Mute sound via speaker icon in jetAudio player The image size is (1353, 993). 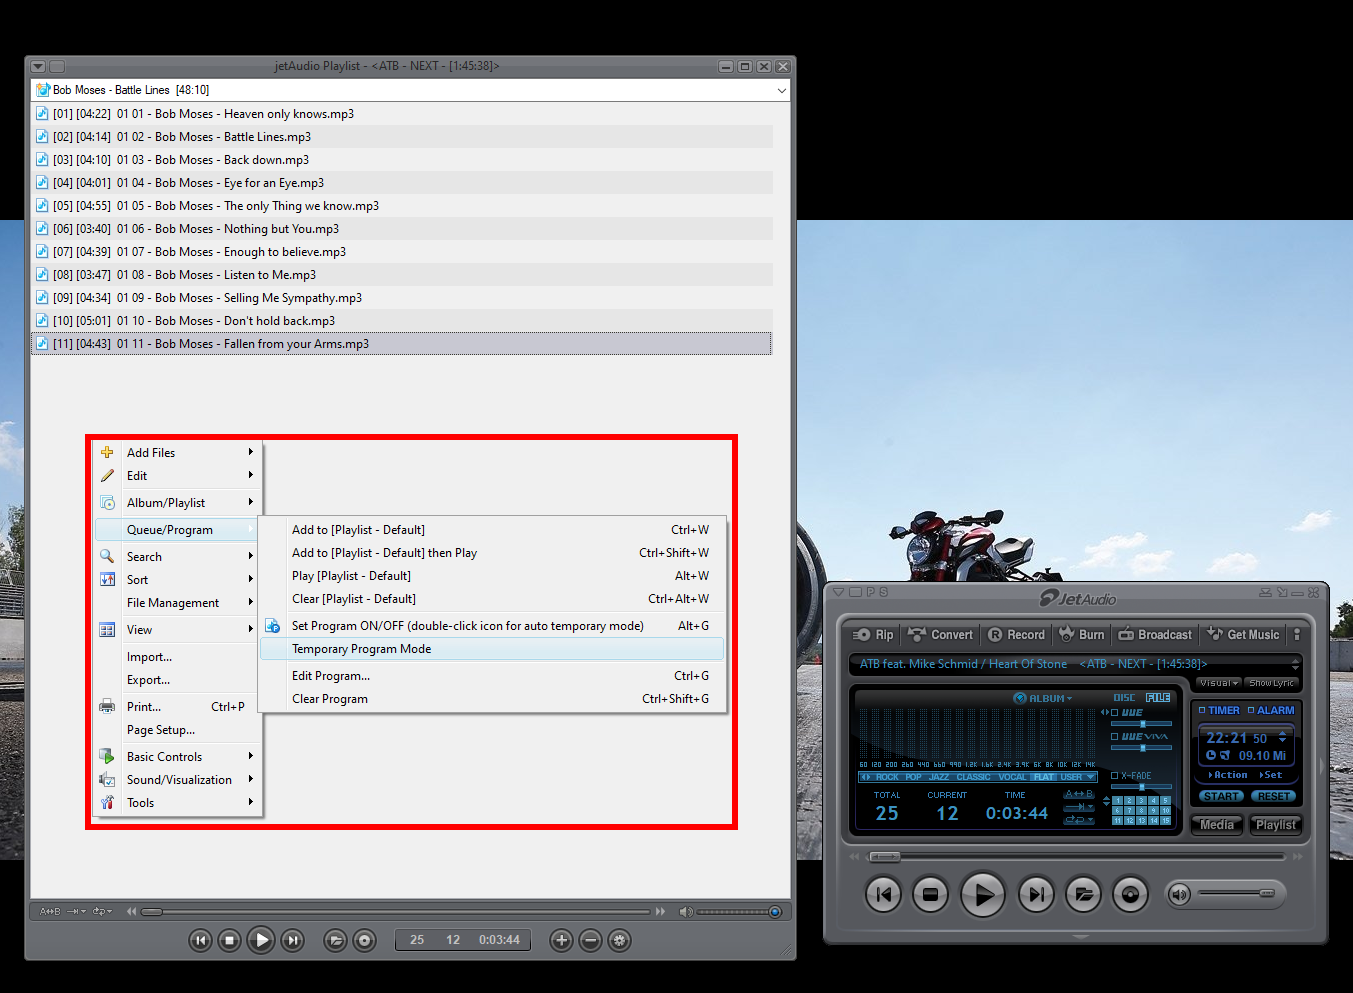pos(1179,894)
